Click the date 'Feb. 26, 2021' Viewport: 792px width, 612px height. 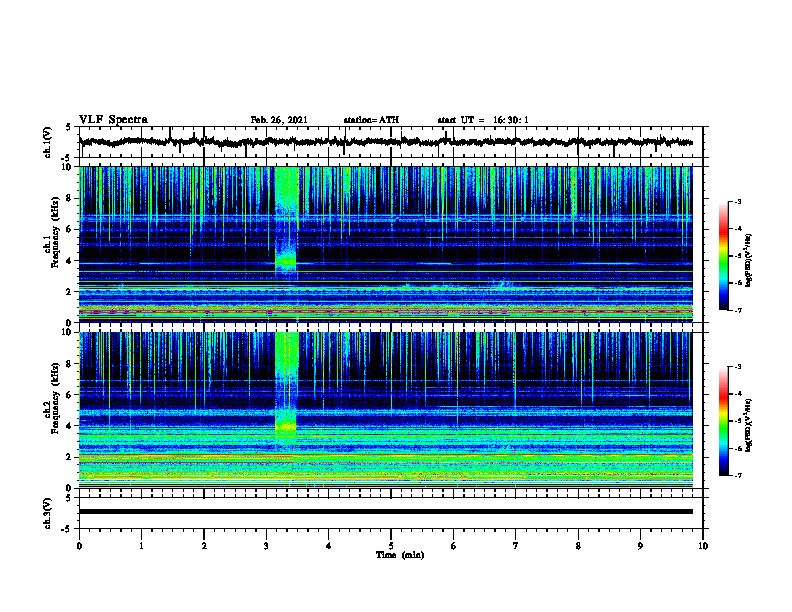[279, 120]
